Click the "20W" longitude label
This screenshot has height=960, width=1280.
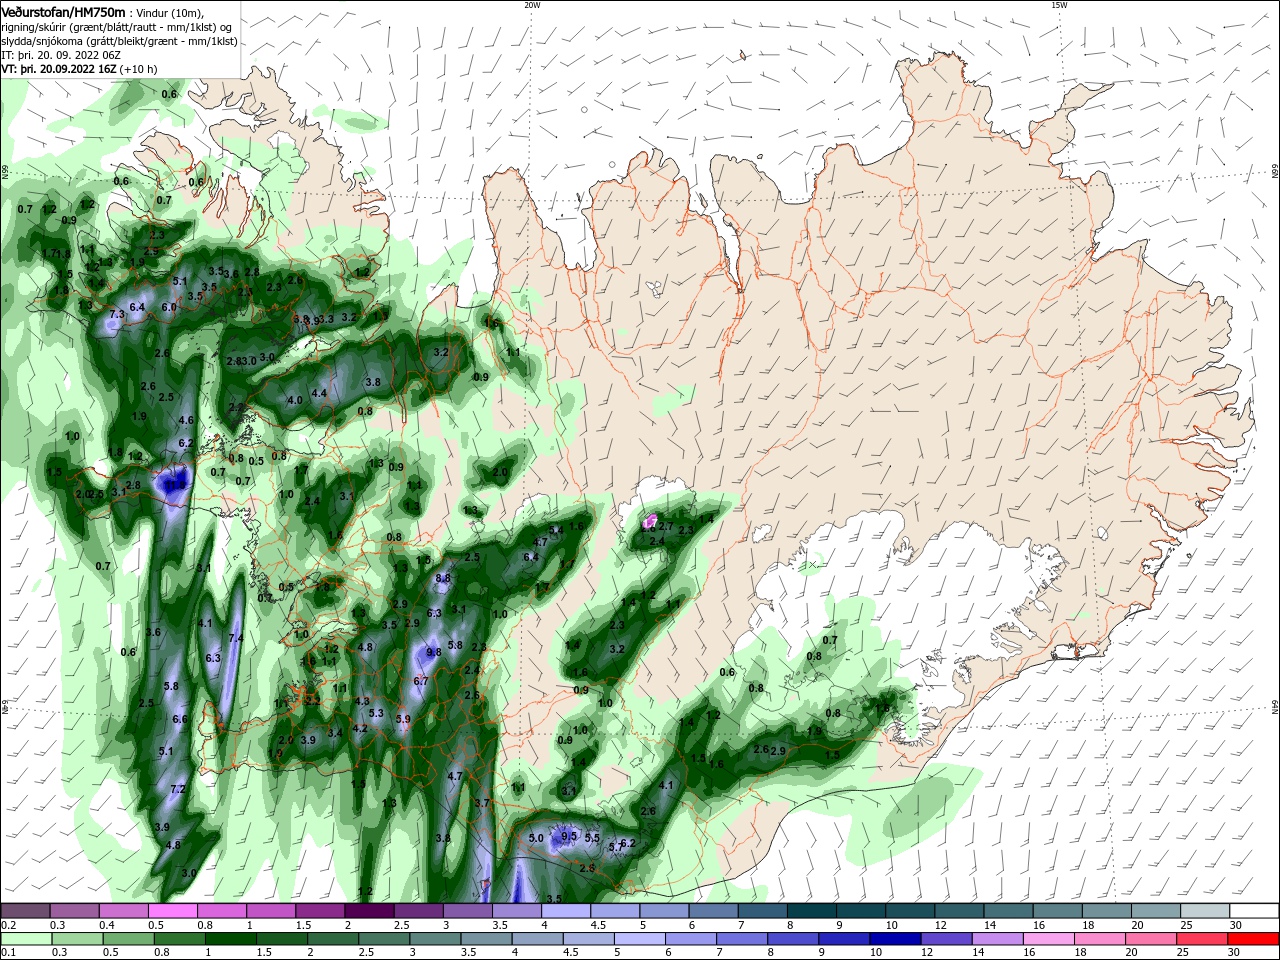(x=532, y=5)
